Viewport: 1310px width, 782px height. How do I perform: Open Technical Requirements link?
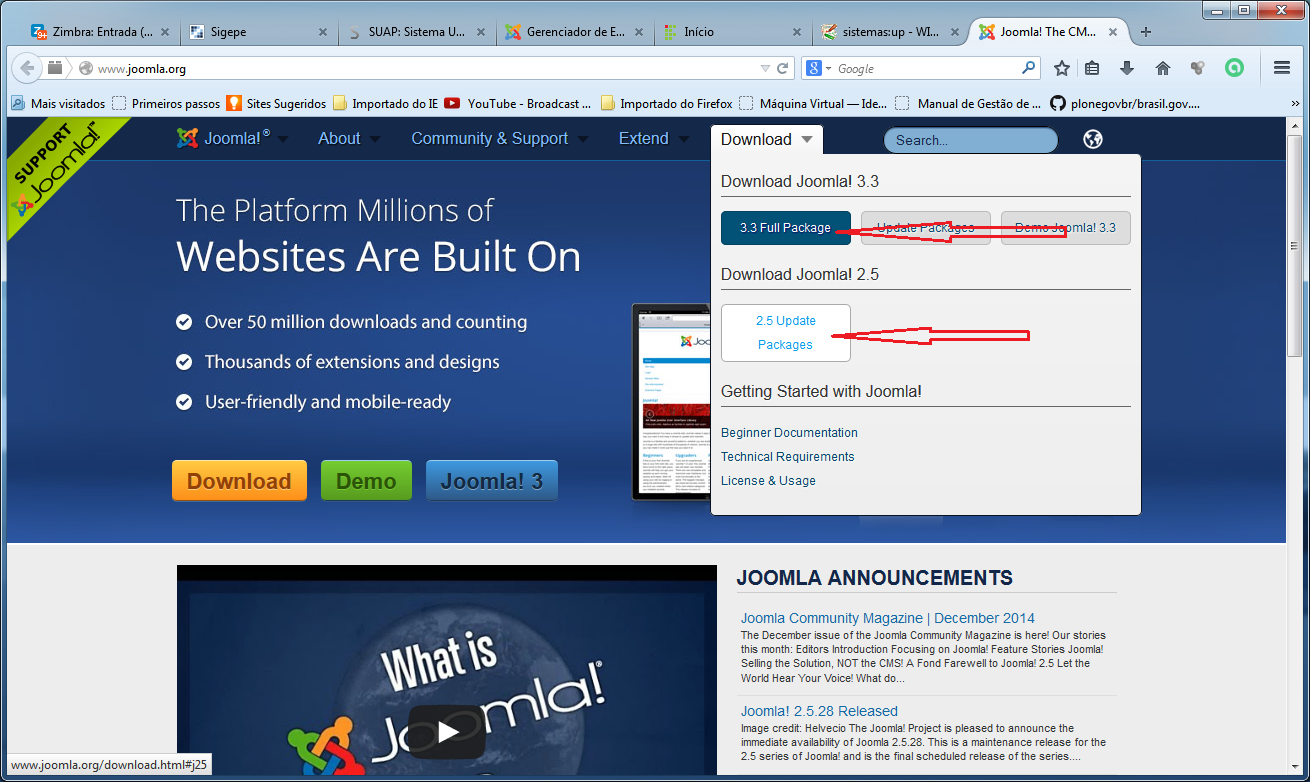click(x=787, y=457)
